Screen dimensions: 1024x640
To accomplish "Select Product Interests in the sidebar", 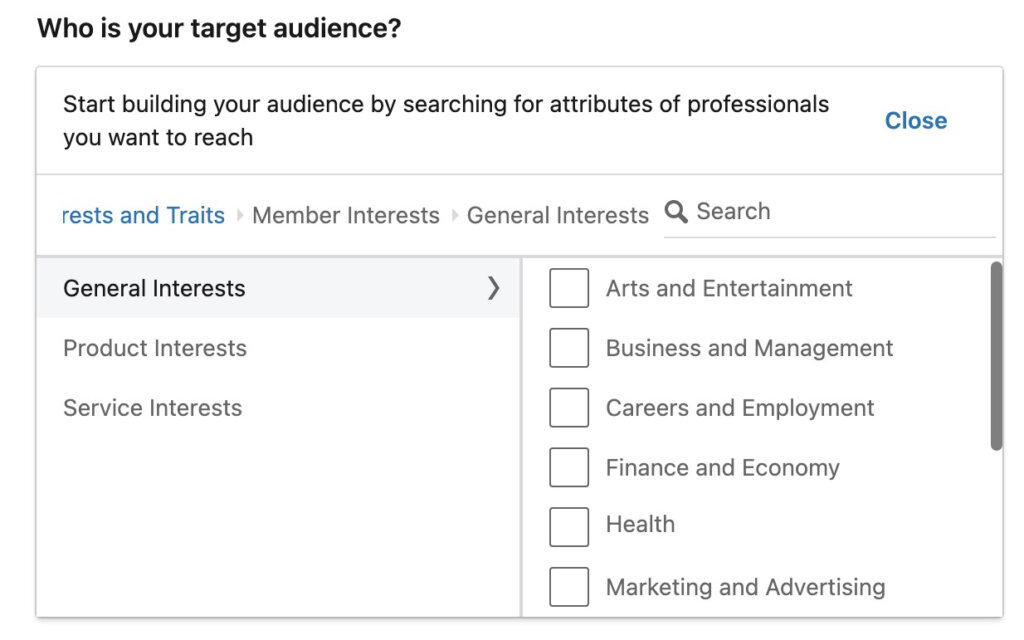I will [154, 348].
